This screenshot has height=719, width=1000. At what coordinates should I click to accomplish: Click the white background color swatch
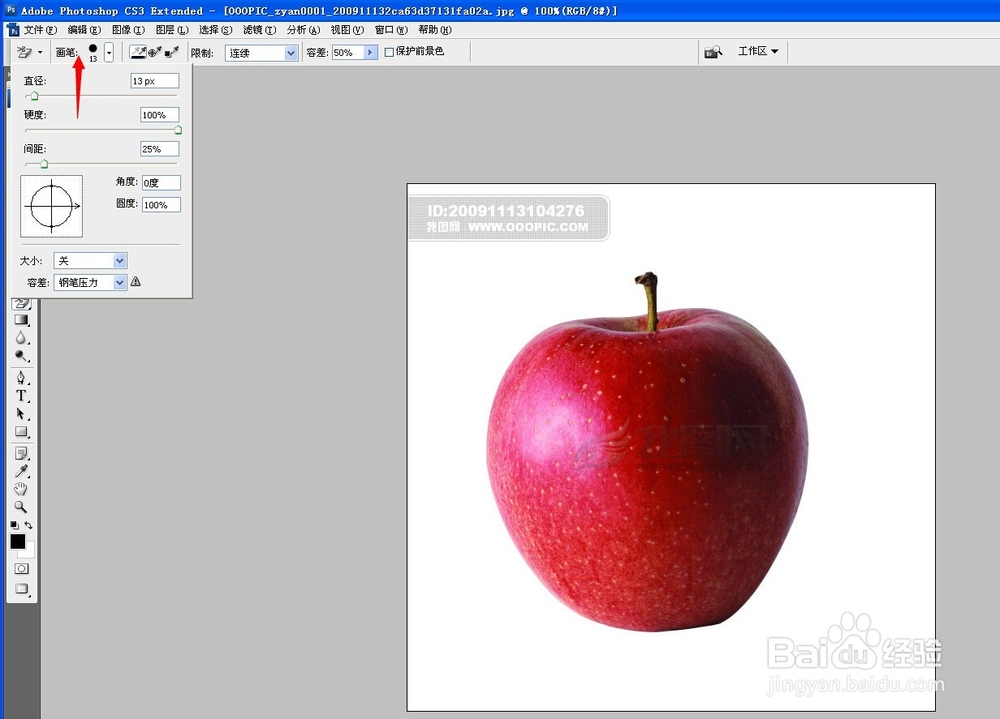tap(29, 551)
